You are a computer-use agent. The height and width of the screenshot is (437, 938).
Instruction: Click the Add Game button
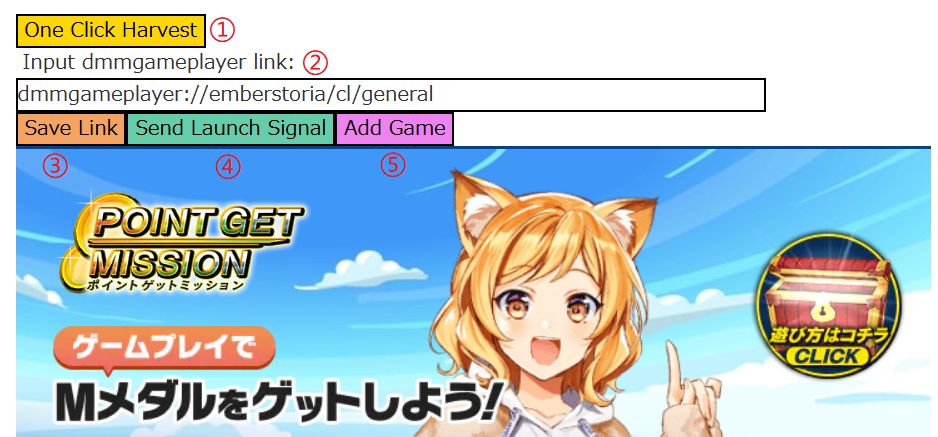[395, 128]
